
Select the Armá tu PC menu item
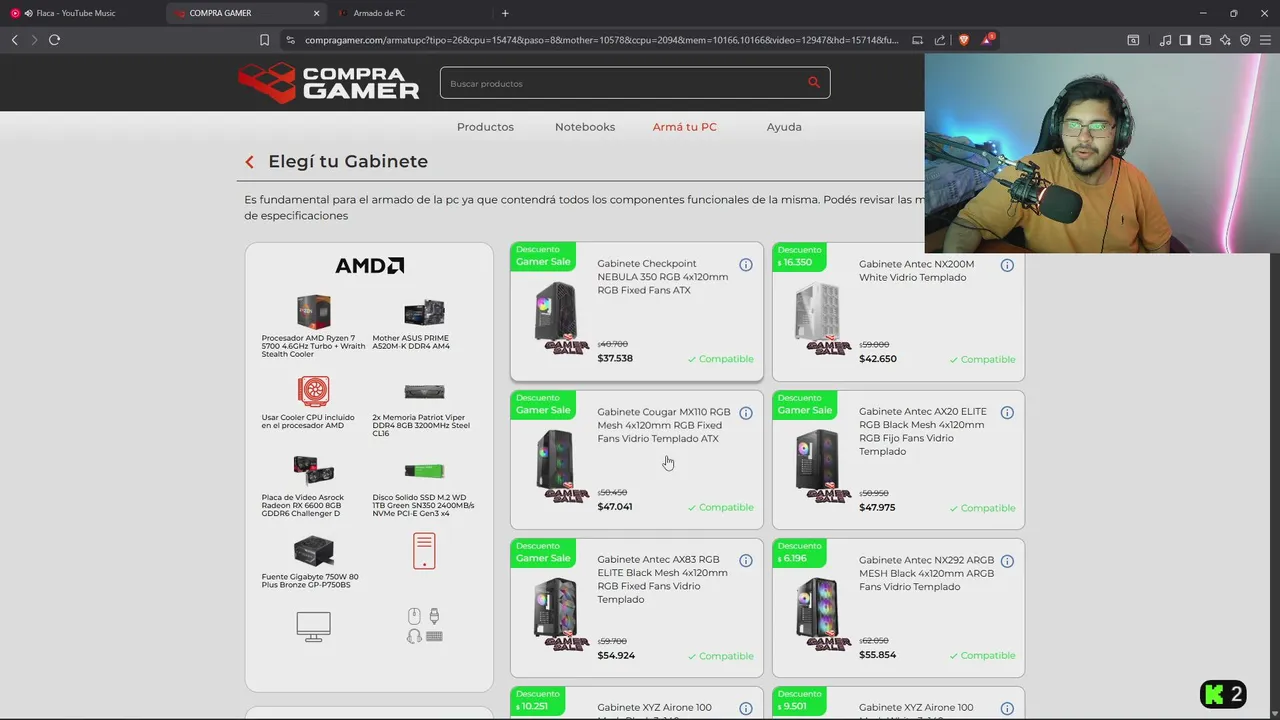point(685,127)
